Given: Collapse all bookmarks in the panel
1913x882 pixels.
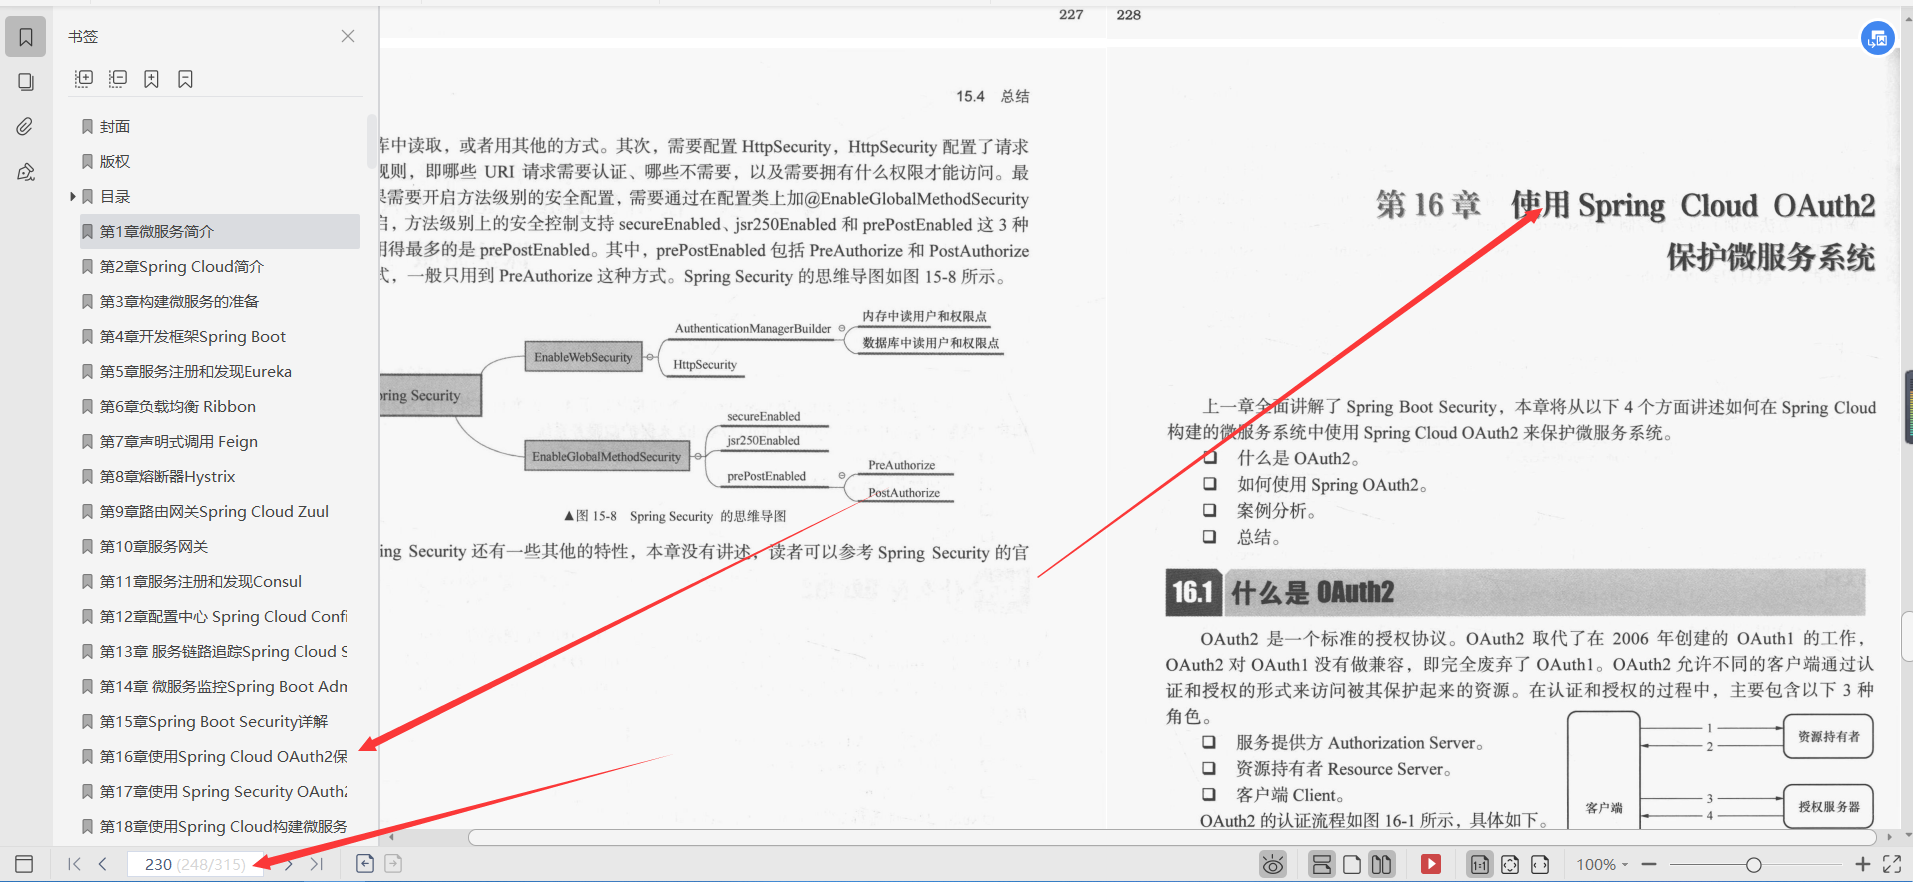Looking at the screenshot, I should (118, 78).
